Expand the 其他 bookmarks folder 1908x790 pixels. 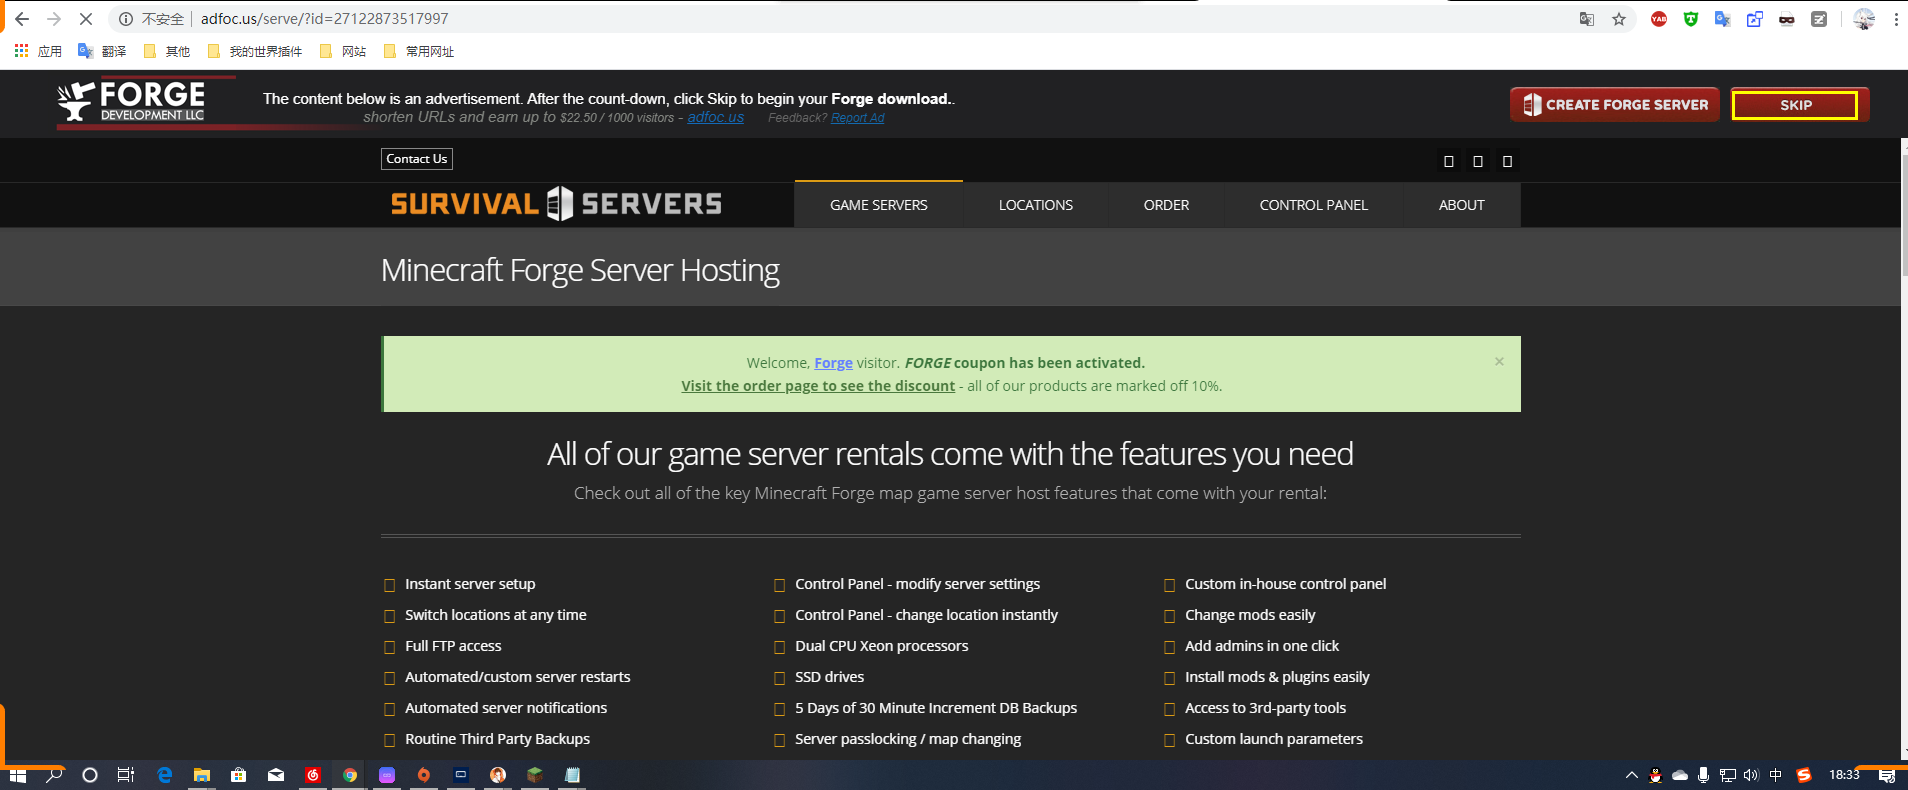[166, 51]
